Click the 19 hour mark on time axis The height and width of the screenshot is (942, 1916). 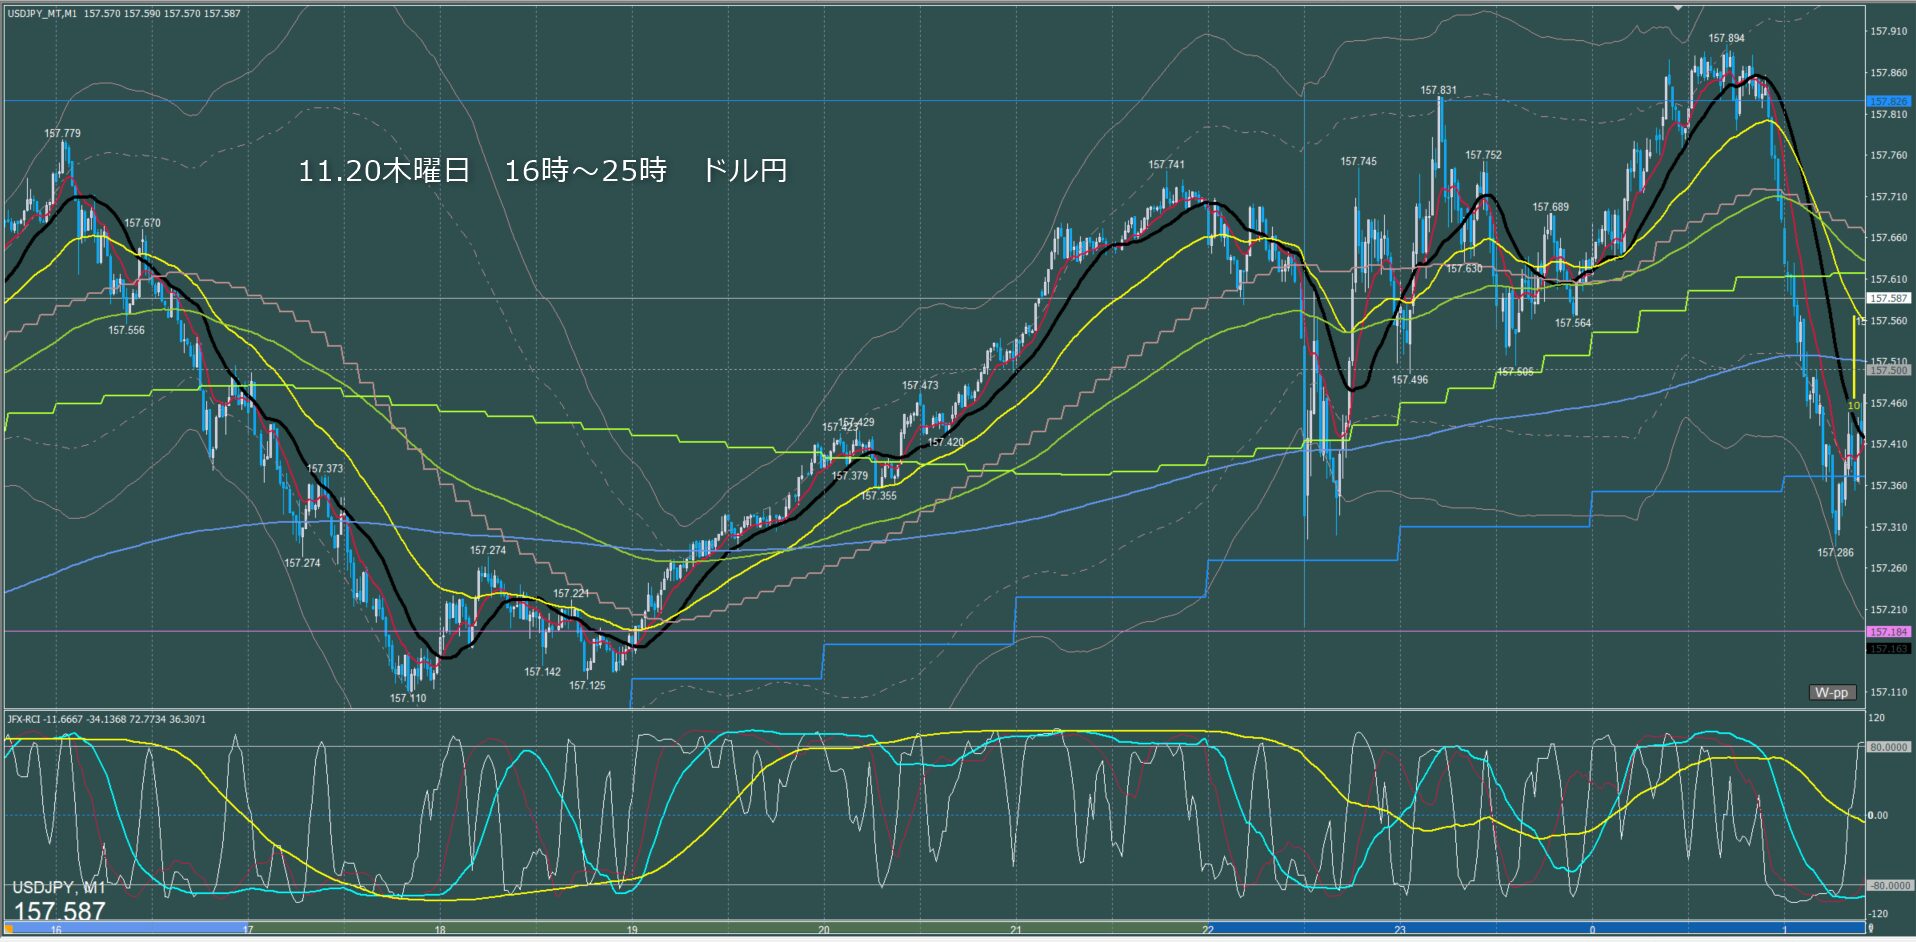632,930
